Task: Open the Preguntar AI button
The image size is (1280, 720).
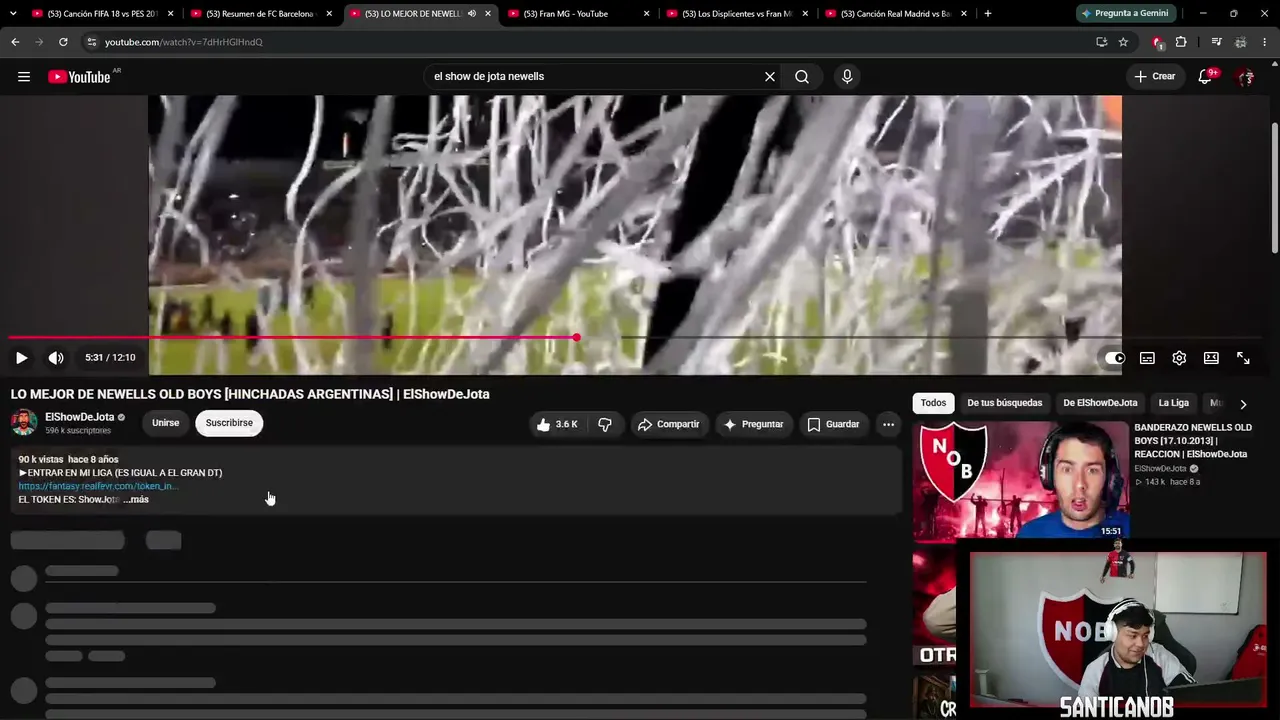Action: pyautogui.click(x=753, y=424)
